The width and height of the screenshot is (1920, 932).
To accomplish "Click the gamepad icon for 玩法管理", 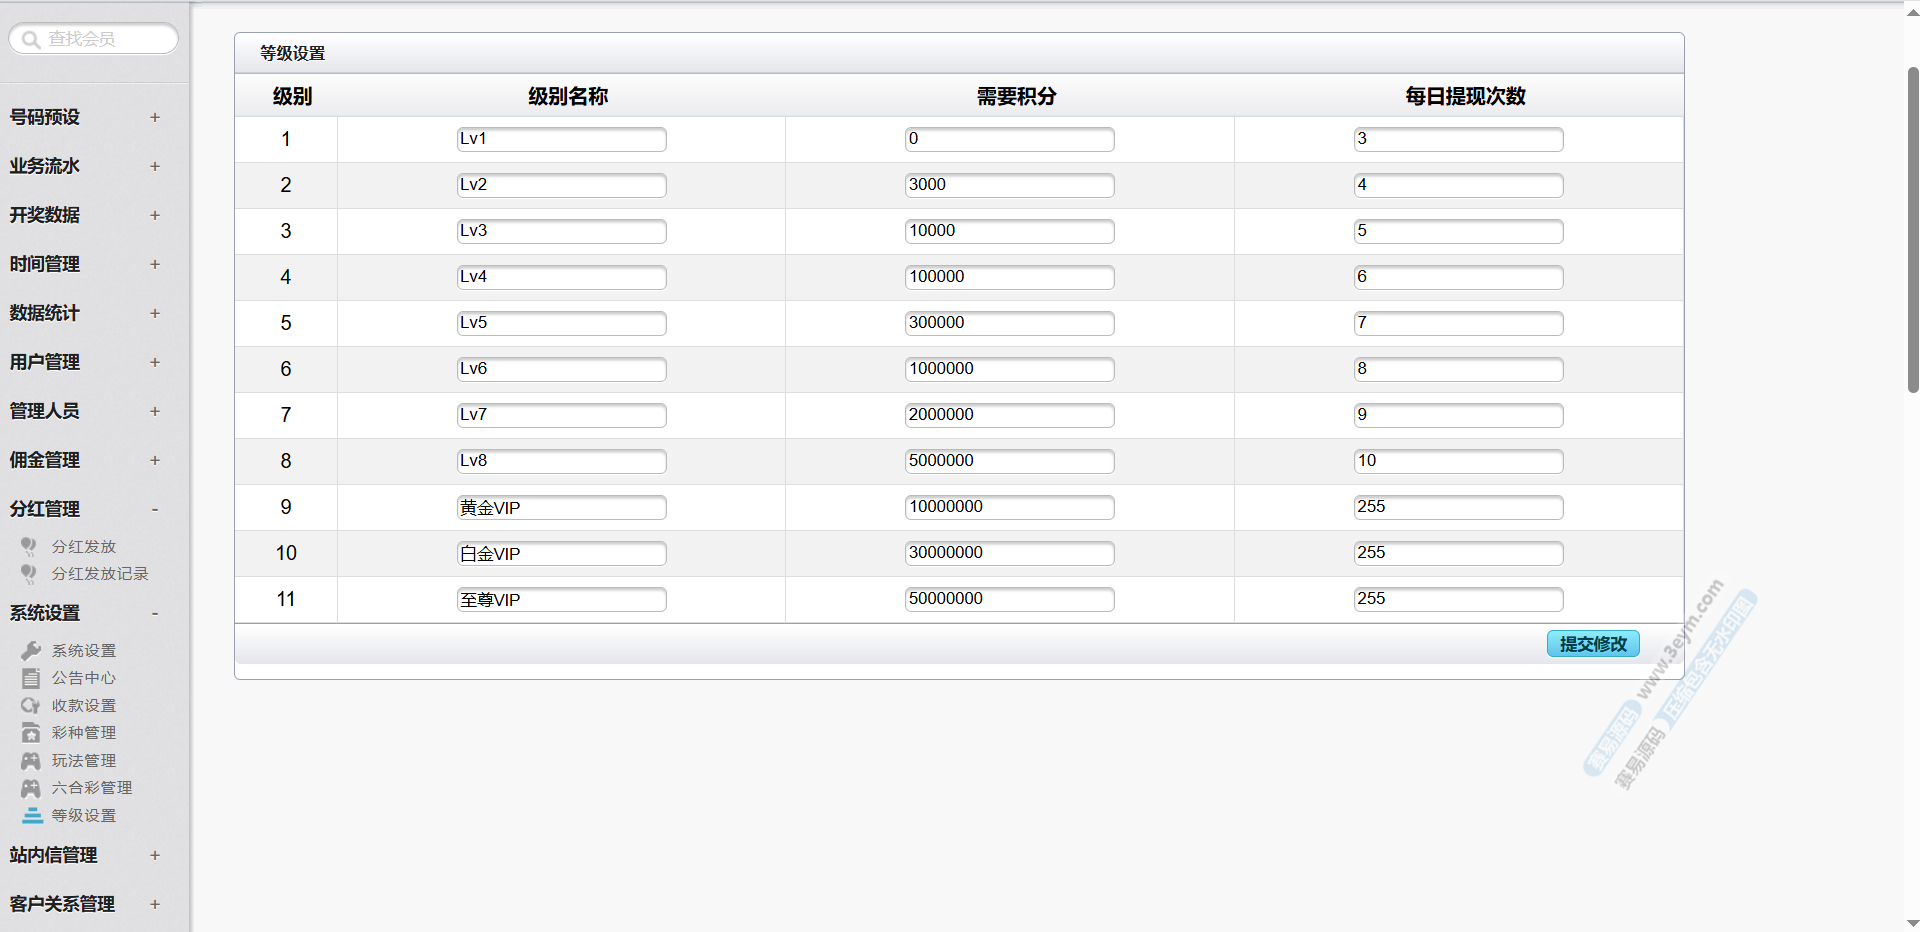I will click(x=31, y=761).
